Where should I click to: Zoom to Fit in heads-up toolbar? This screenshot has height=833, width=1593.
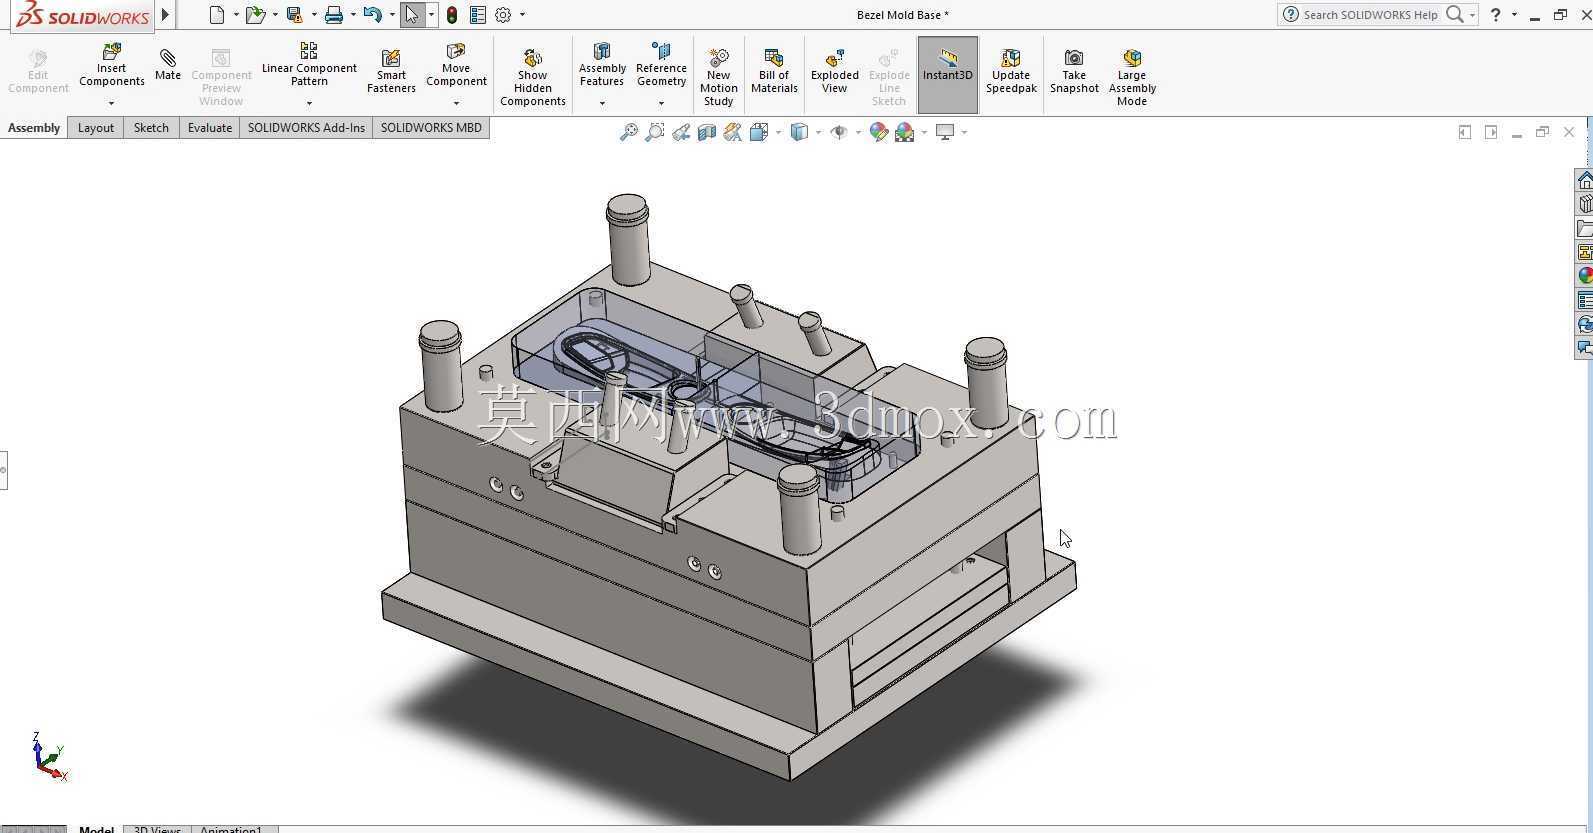[629, 132]
